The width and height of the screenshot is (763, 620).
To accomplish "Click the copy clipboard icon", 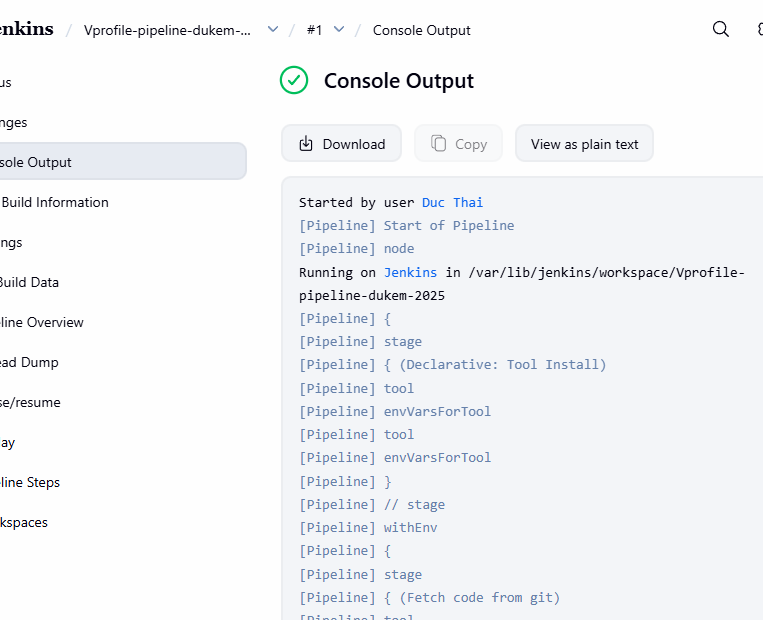I will pos(438,144).
